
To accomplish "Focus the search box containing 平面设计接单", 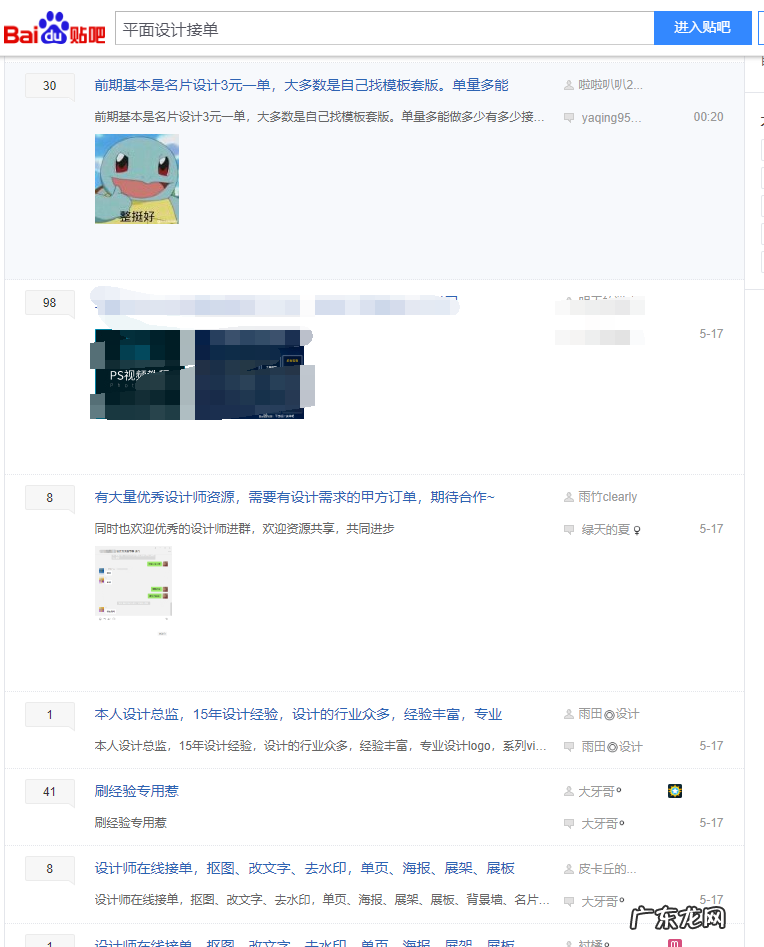I will [x=384, y=28].
